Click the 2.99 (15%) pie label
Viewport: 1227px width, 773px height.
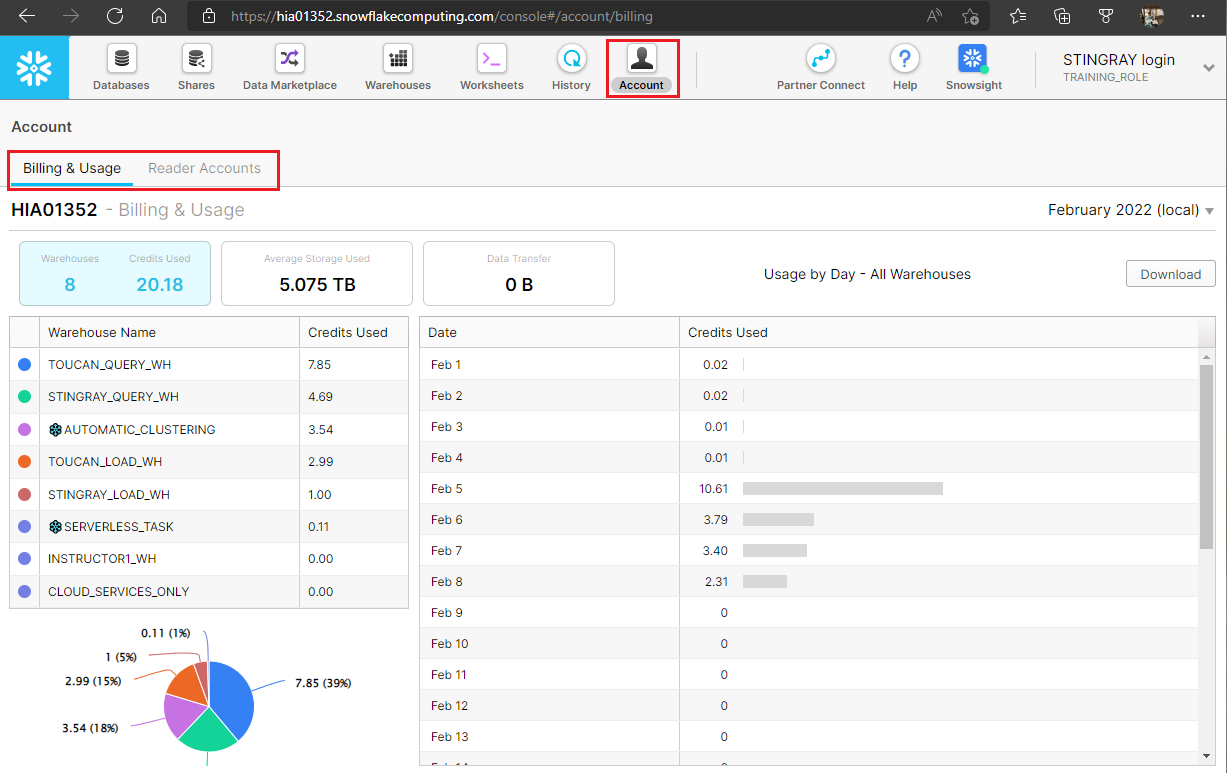pyautogui.click(x=92, y=681)
